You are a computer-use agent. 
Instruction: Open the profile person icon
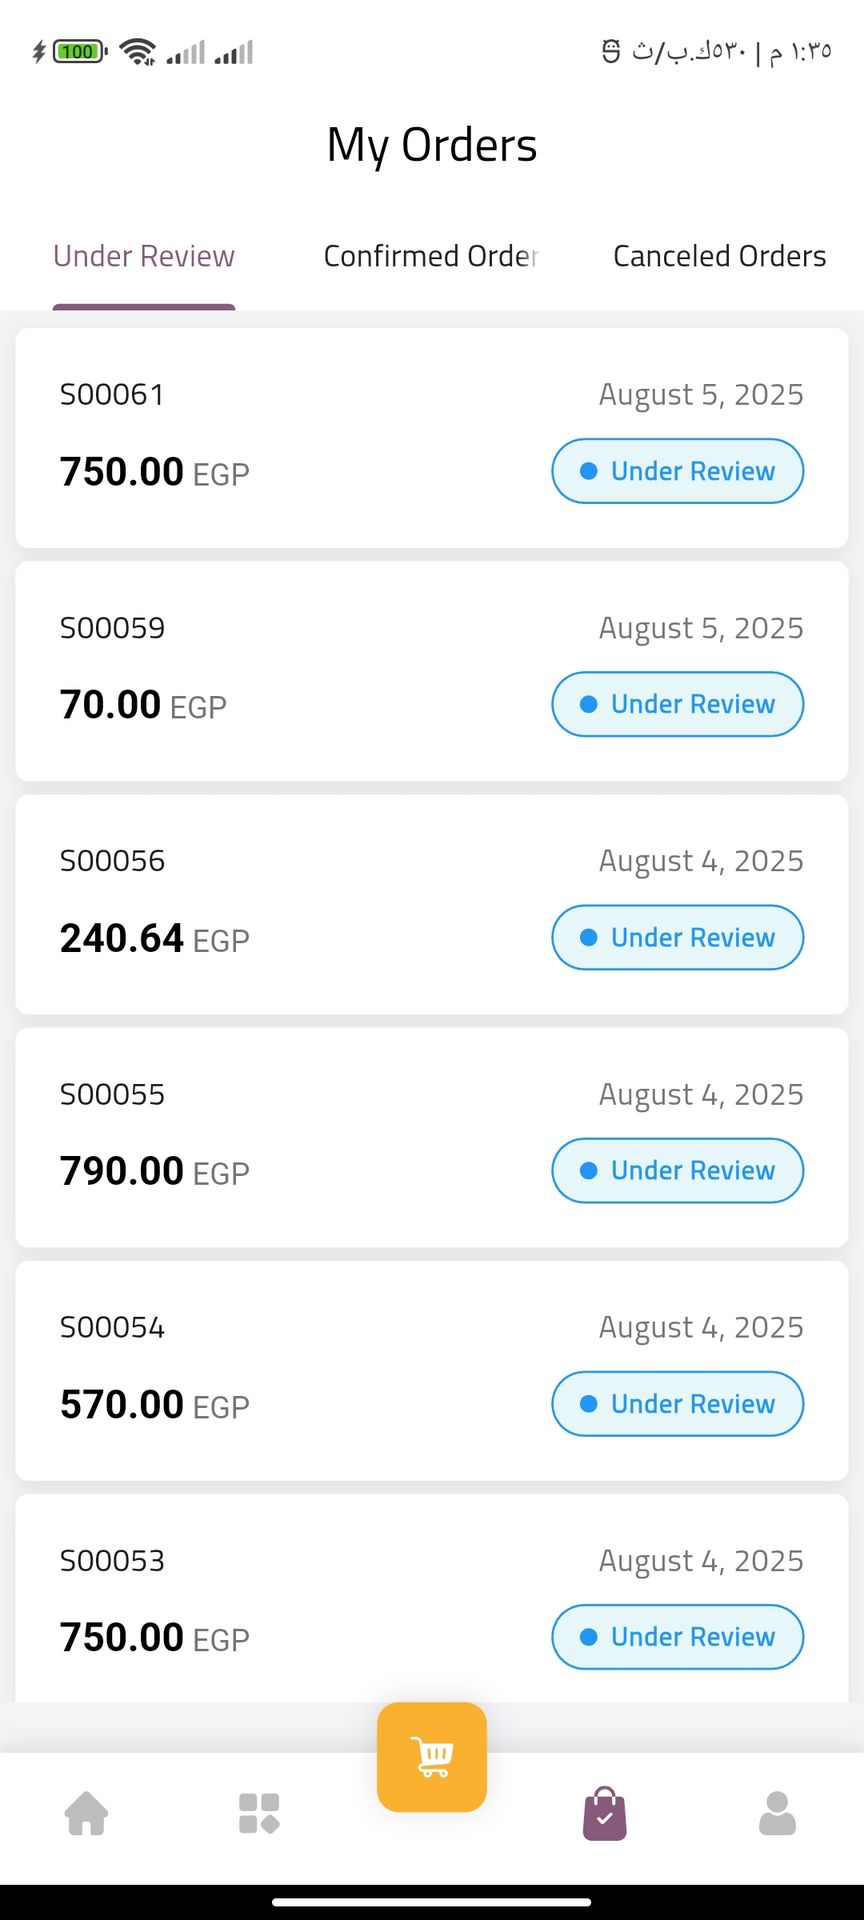pyautogui.click(x=777, y=1813)
